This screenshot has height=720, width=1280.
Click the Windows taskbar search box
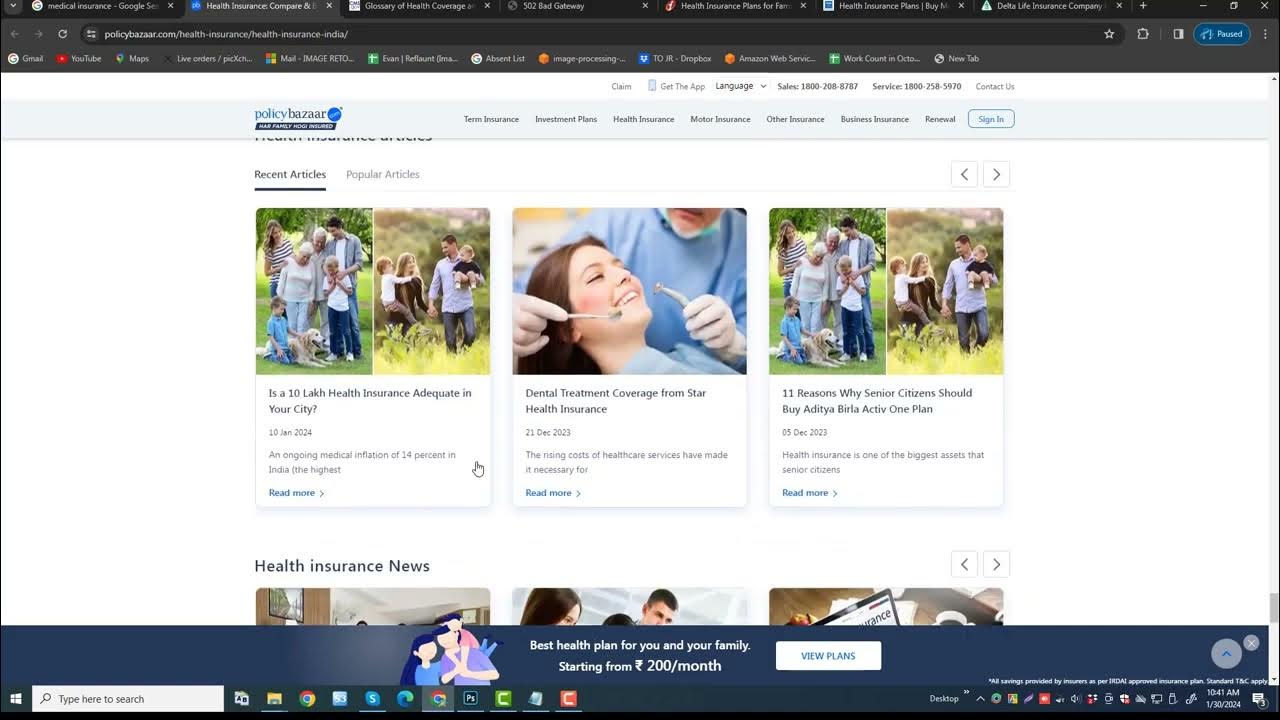pyautogui.click(x=128, y=698)
